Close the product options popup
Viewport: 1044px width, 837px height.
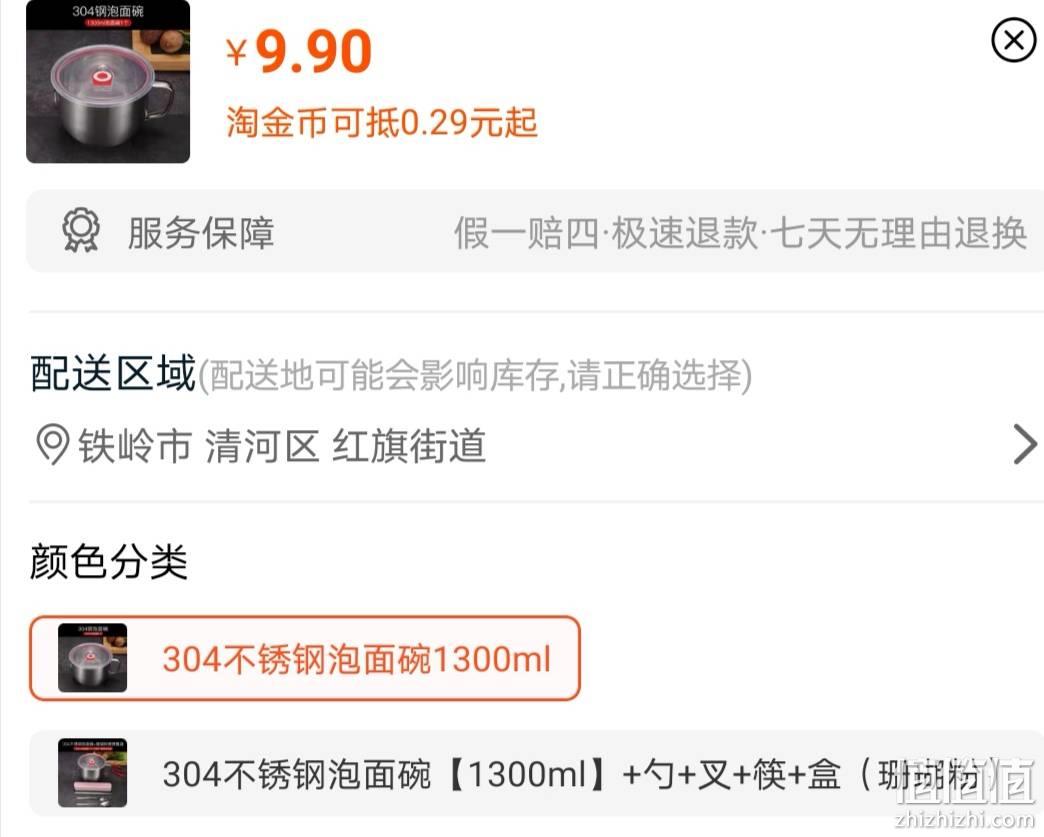tap(1013, 41)
